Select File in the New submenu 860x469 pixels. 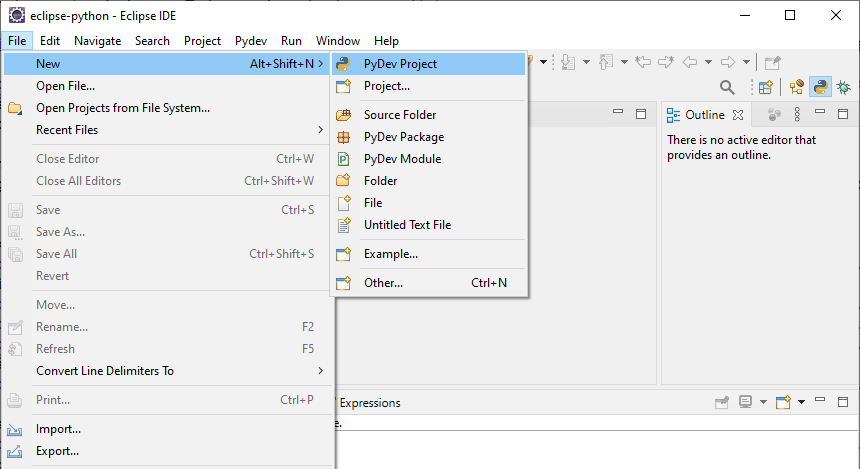pos(428,202)
